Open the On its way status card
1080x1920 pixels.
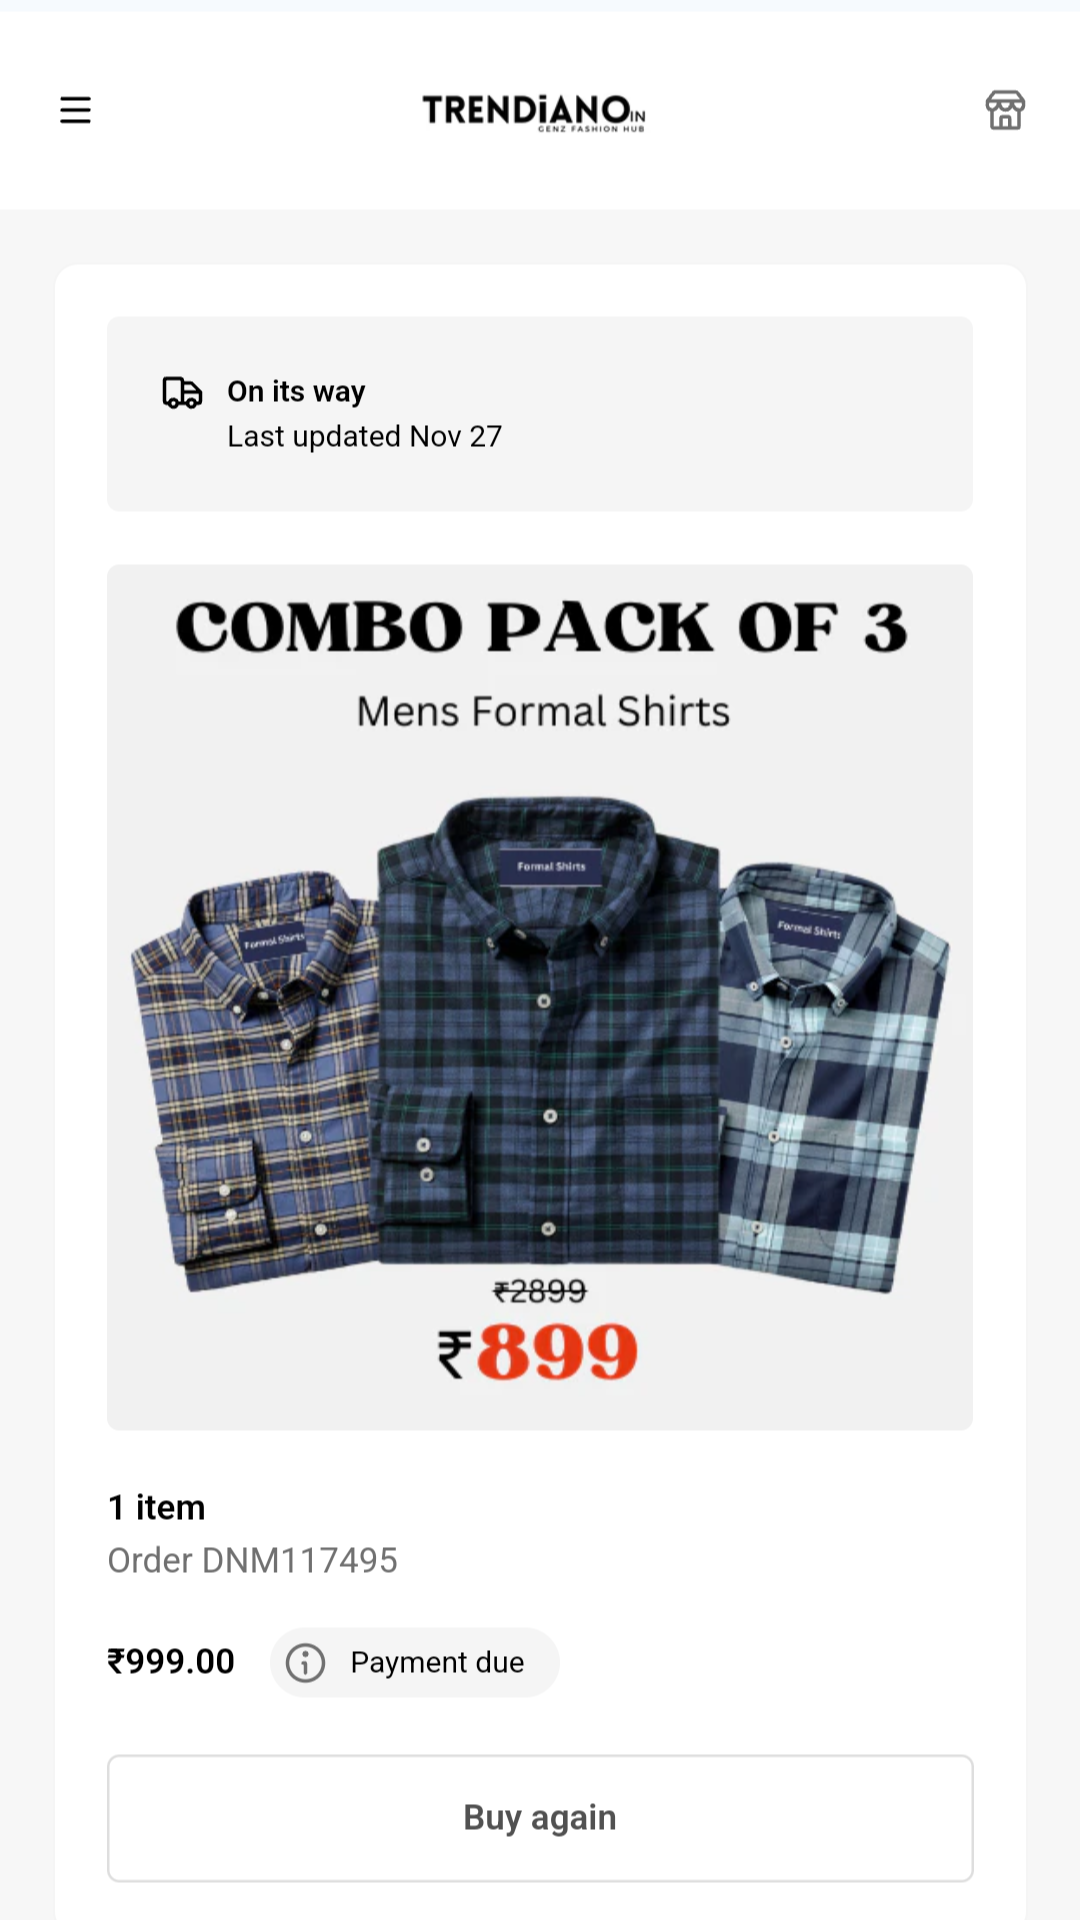[540, 414]
